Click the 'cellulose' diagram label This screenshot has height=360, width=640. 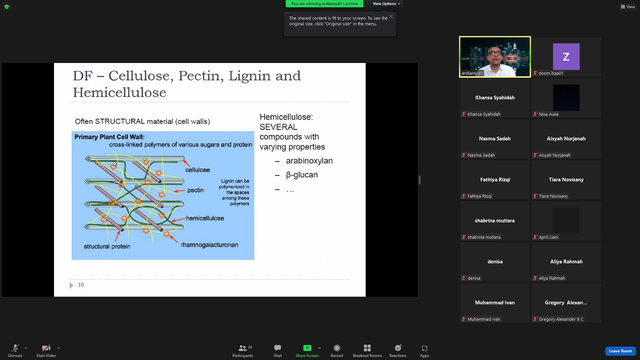tap(198, 170)
